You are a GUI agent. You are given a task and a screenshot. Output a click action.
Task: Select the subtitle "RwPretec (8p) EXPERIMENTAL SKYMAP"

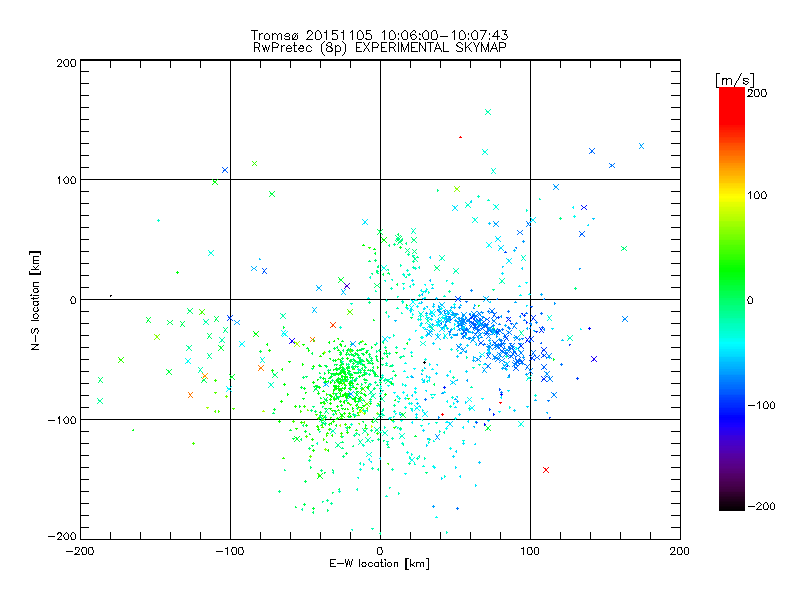pyautogui.click(x=379, y=47)
